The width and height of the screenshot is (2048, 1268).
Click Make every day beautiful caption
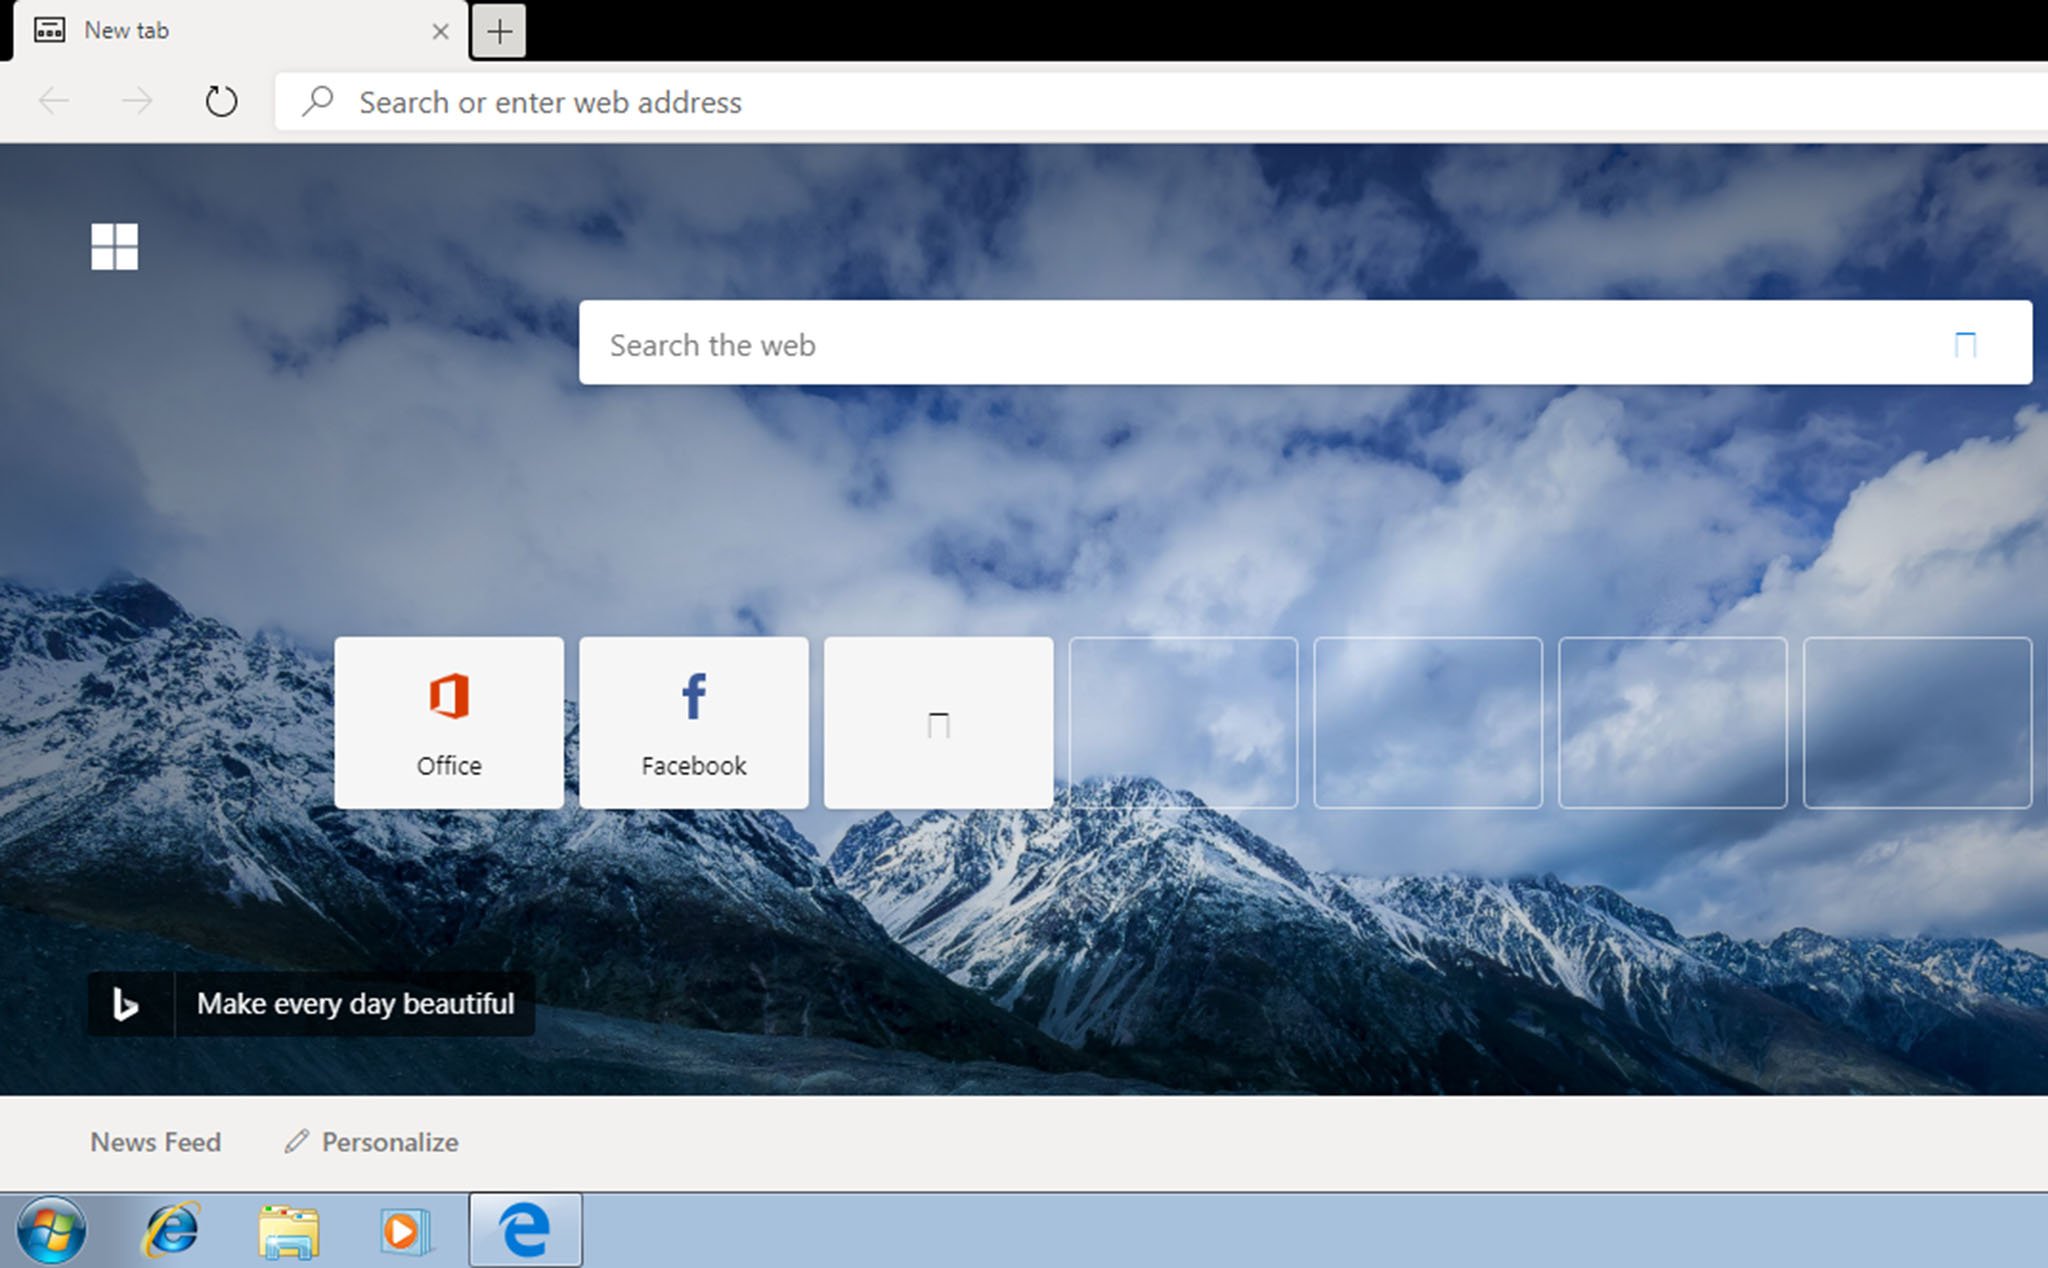[x=355, y=1003]
